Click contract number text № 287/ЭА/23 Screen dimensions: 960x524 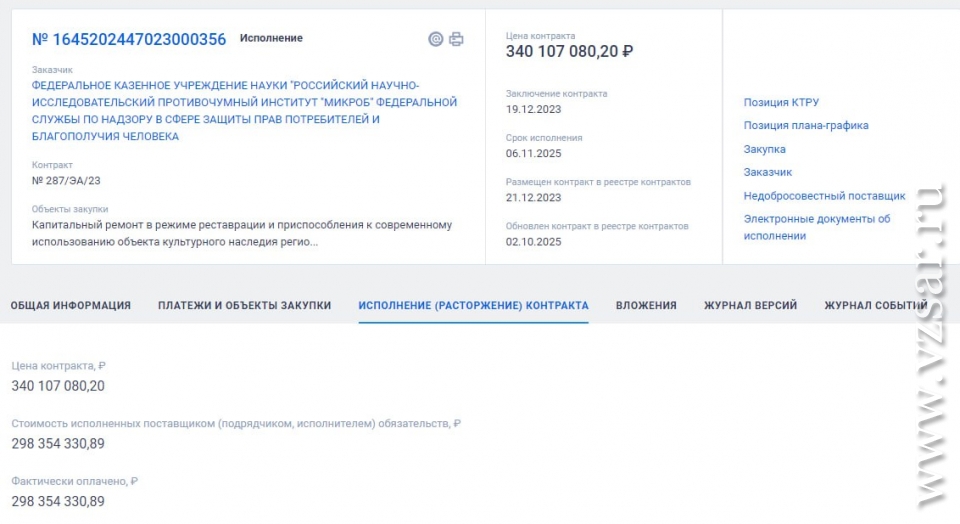[66, 180]
